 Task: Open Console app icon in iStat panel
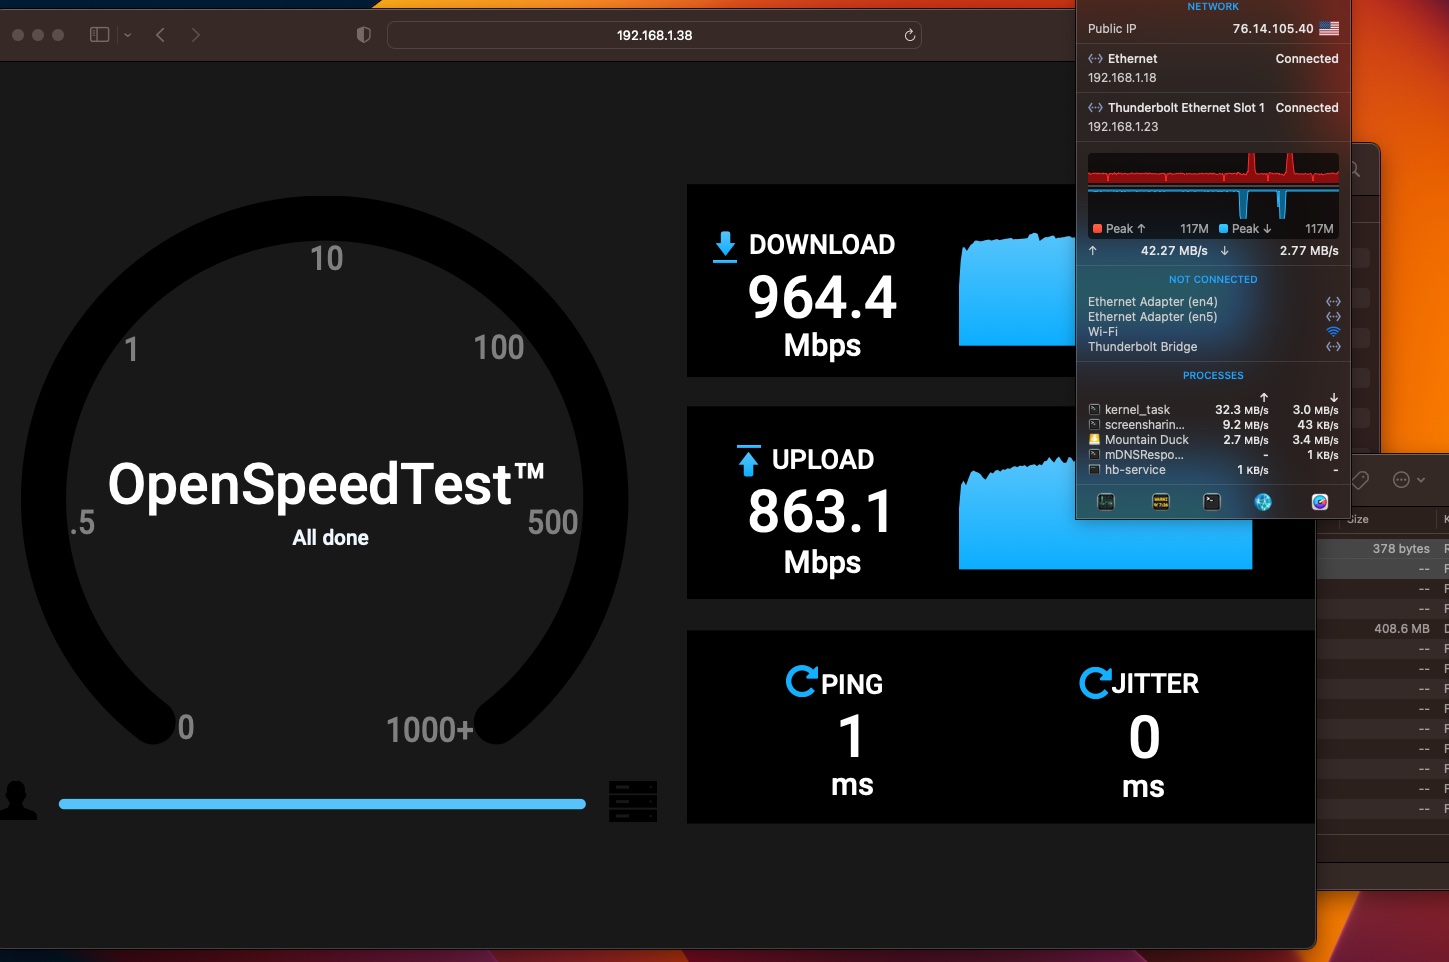pyautogui.click(x=1160, y=502)
